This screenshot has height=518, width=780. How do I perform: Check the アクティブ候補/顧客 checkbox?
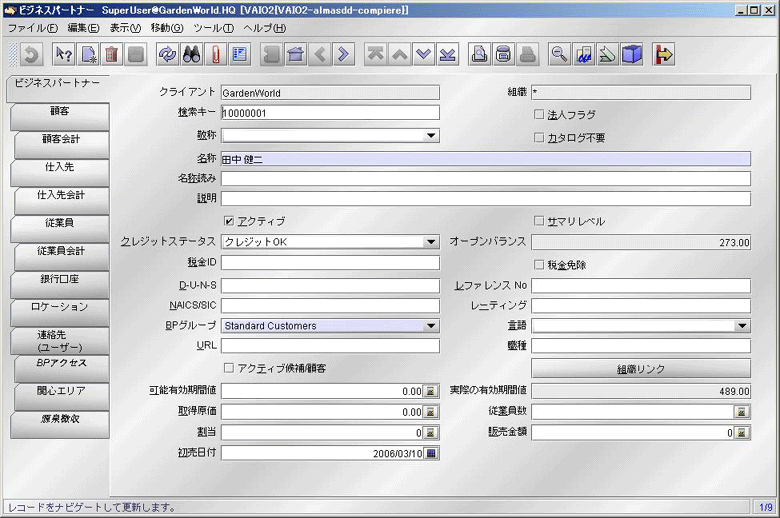pyautogui.click(x=229, y=368)
